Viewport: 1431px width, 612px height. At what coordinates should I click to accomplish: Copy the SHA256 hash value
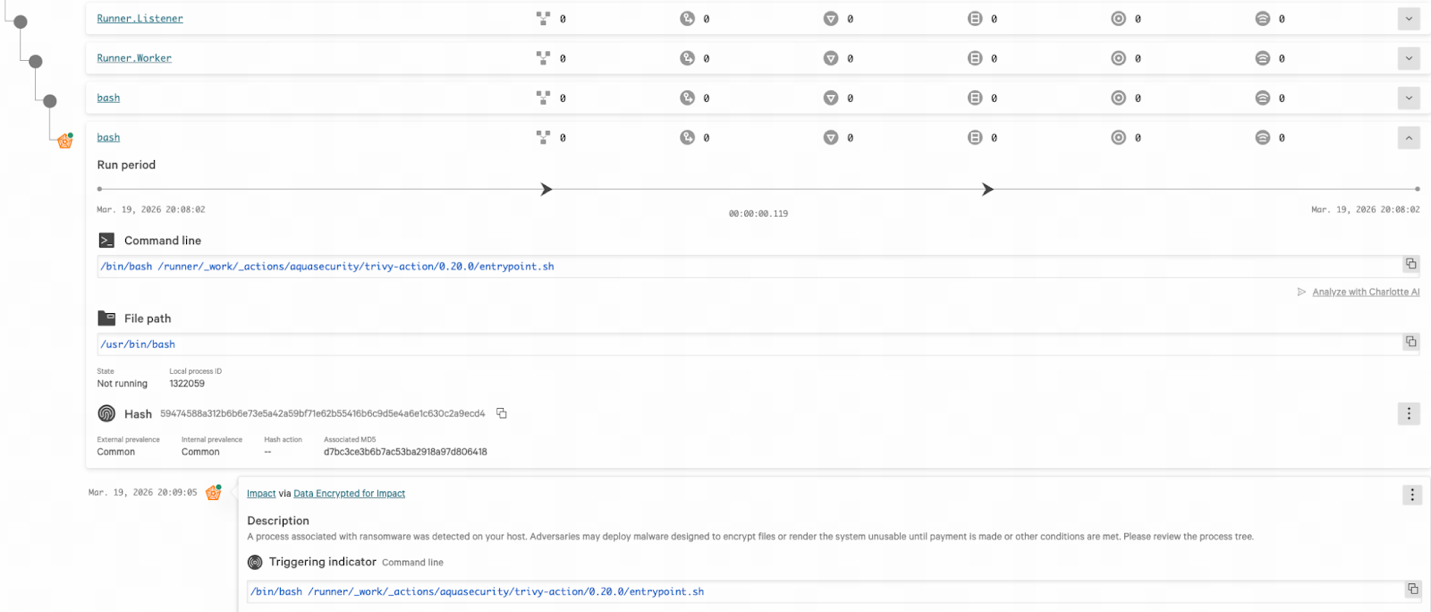(x=502, y=413)
